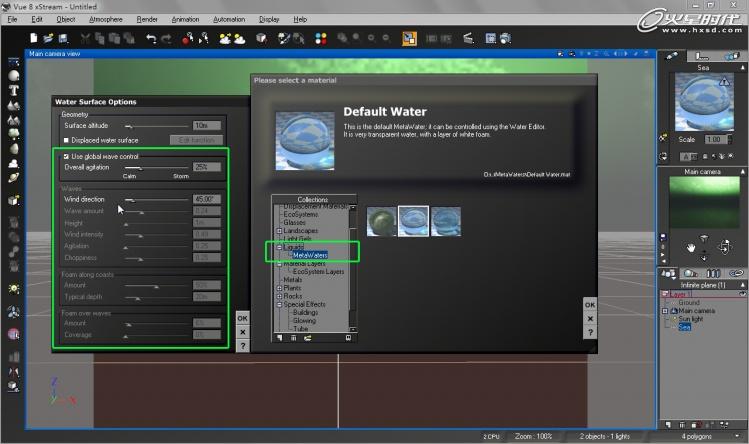Uncheck Use global wave control

[66, 156]
